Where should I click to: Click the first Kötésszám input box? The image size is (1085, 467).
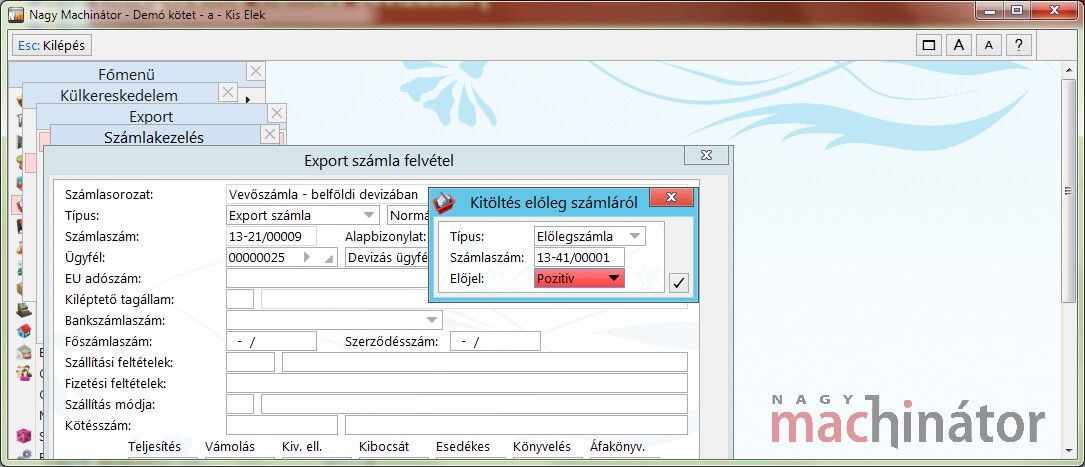click(x=282, y=425)
